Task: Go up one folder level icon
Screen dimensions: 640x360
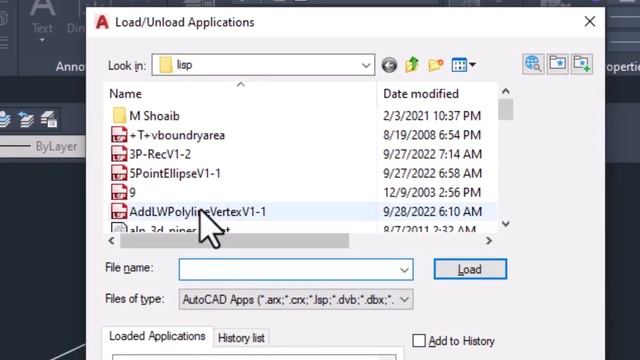Action: click(412, 64)
